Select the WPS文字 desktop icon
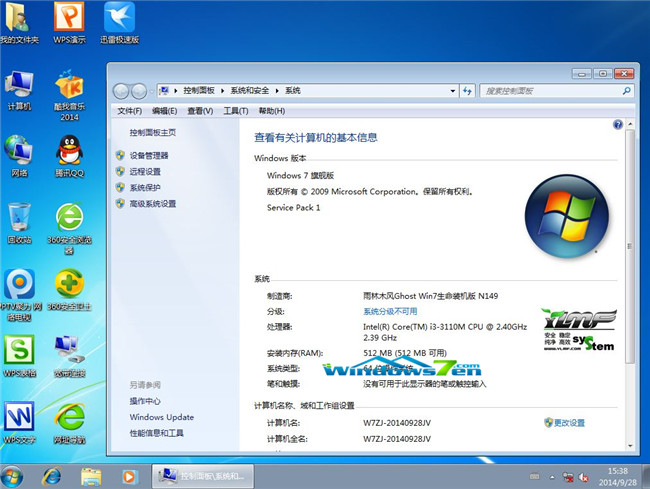The height and width of the screenshot is (489, 650). click(x=19, y=423)
